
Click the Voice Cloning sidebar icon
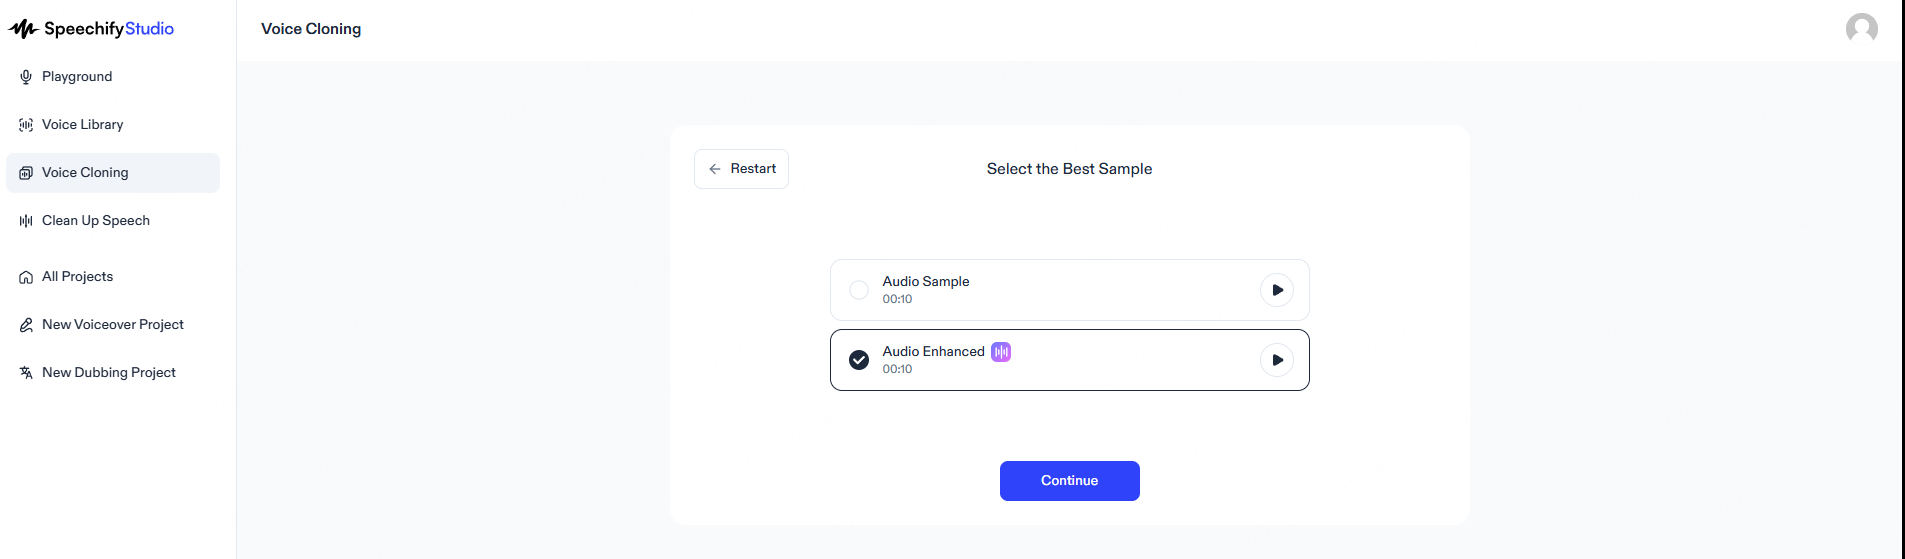[x=26, y=173]
